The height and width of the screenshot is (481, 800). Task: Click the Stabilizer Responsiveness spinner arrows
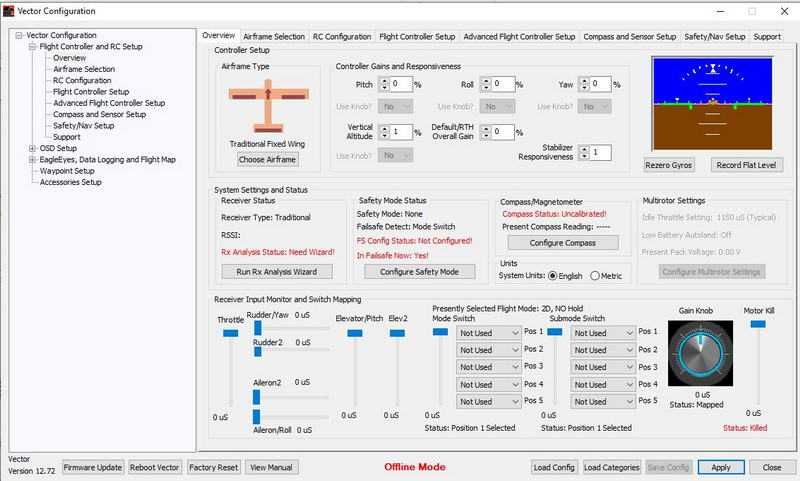[x=584, y=152]
